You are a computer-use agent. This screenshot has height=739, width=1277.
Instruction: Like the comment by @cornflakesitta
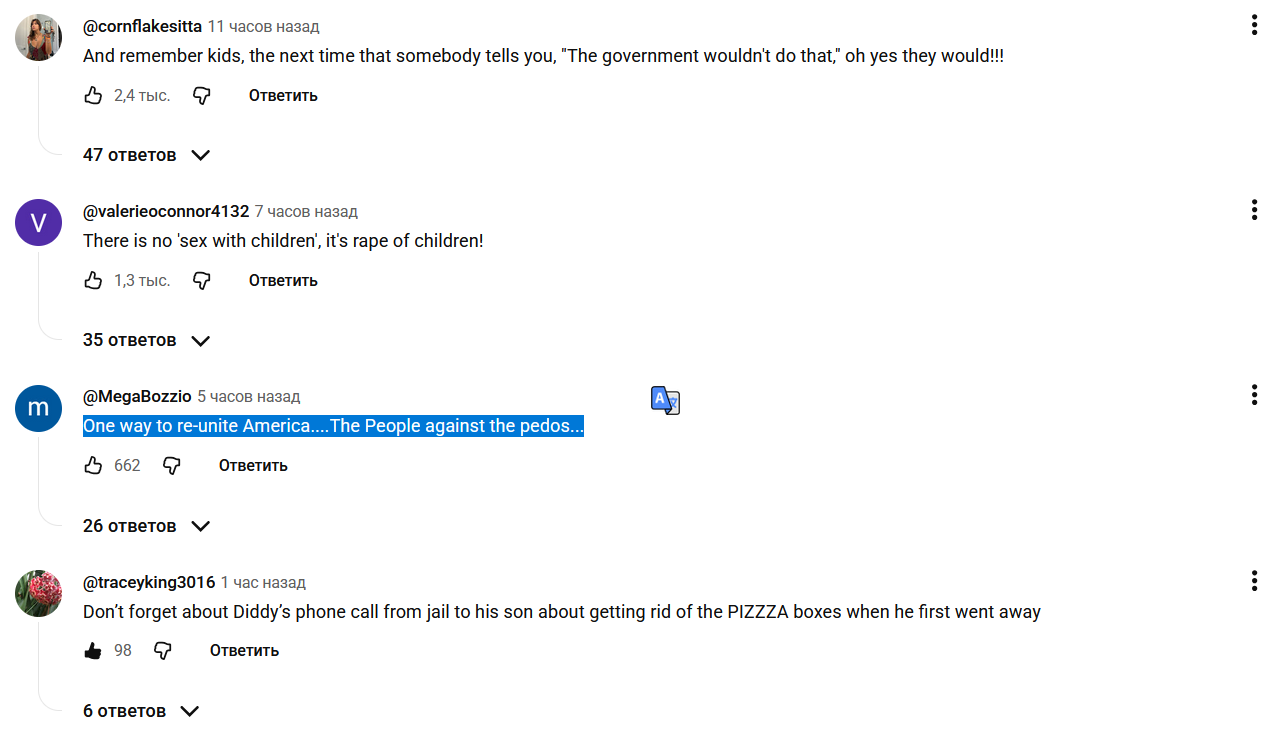[x=93, y=96]
